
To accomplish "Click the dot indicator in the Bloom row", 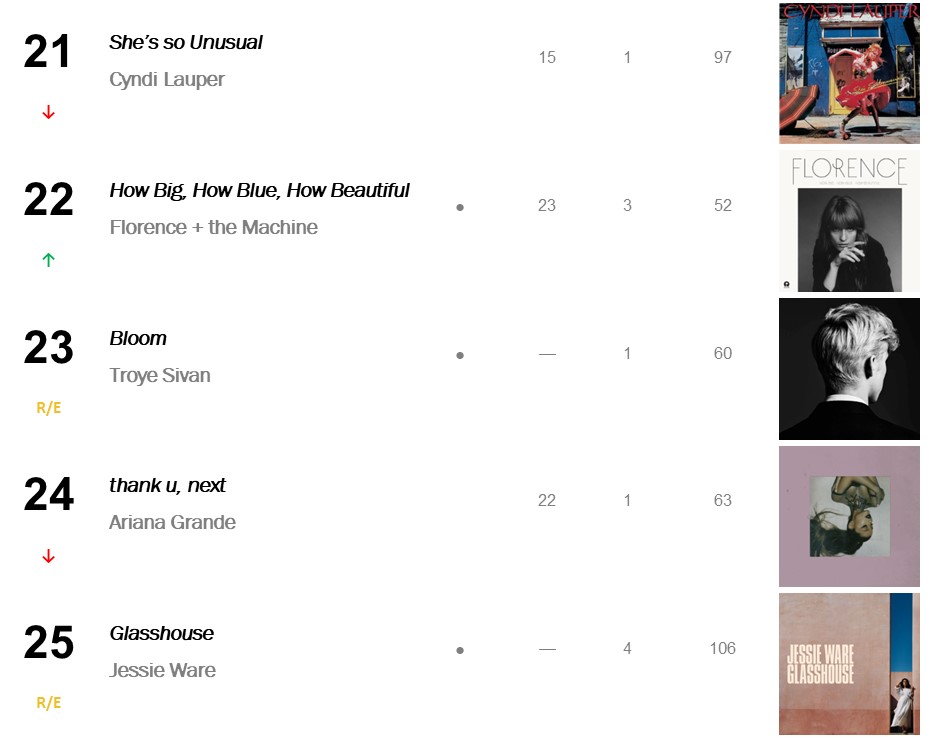I will (460, 355).
